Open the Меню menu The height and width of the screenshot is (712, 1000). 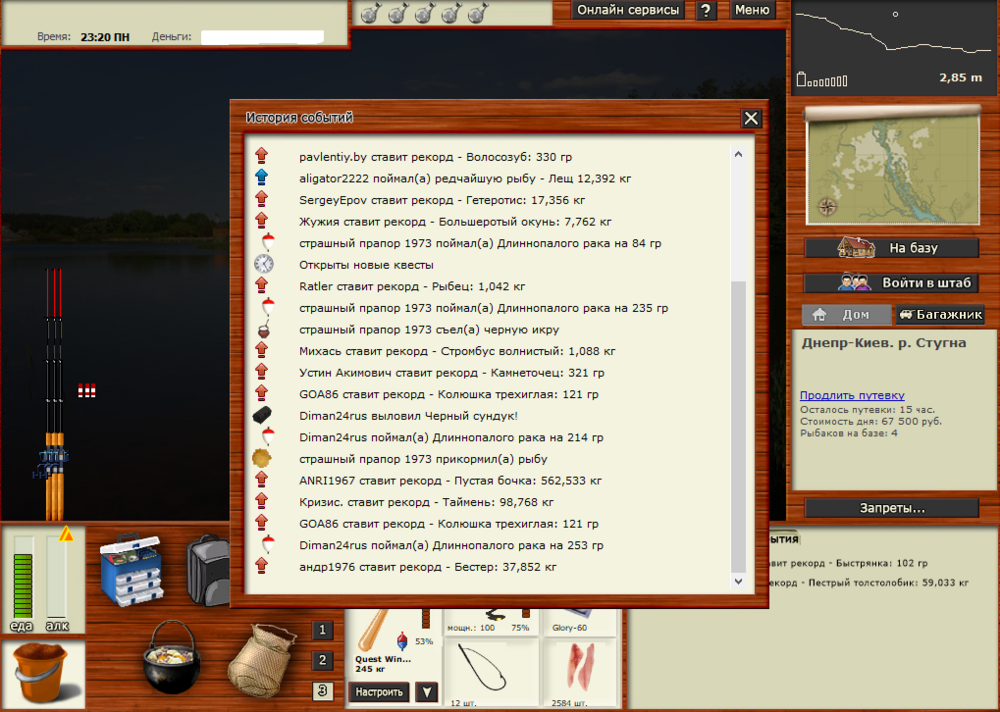(x=752, y=10)
